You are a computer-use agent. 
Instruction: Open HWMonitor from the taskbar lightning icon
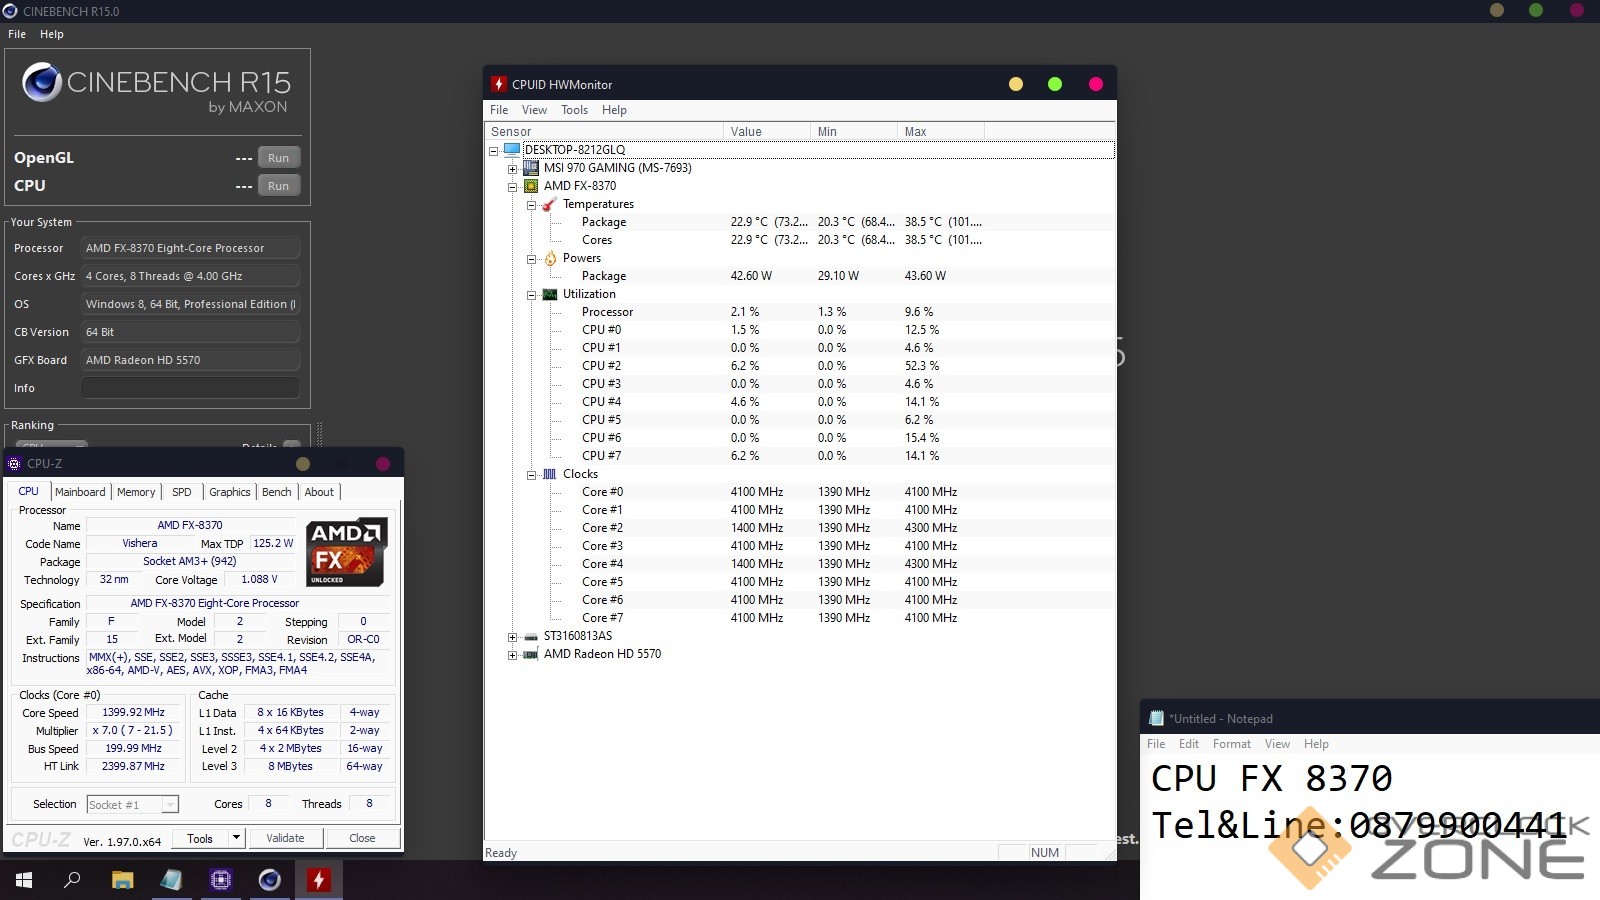(x=318, y=880)
